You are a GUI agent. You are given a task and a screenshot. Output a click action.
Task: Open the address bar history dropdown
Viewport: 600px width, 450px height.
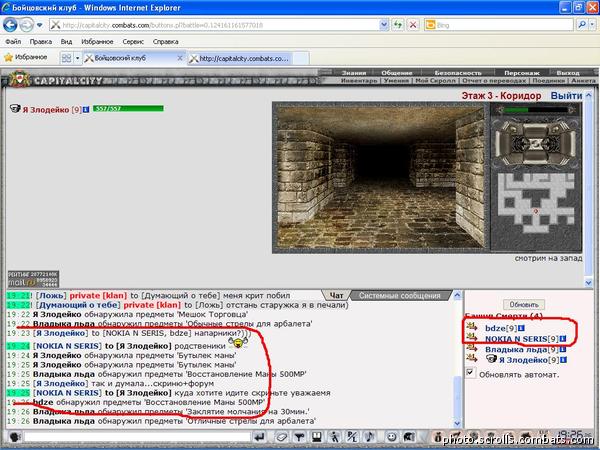tap(384, 25)
